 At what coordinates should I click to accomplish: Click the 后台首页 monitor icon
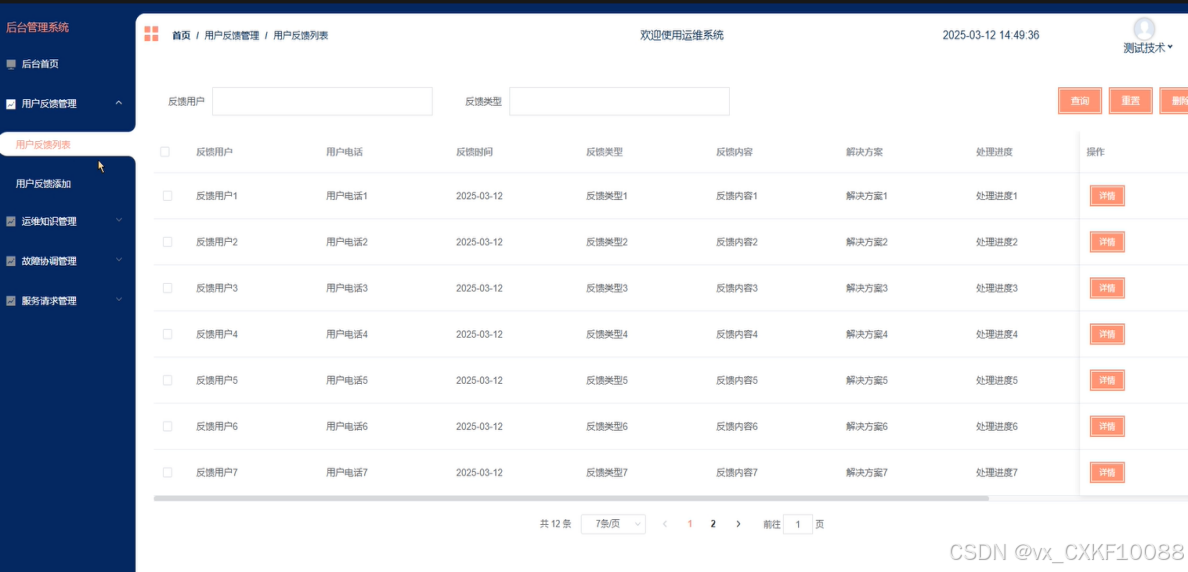tap(11, 64)
